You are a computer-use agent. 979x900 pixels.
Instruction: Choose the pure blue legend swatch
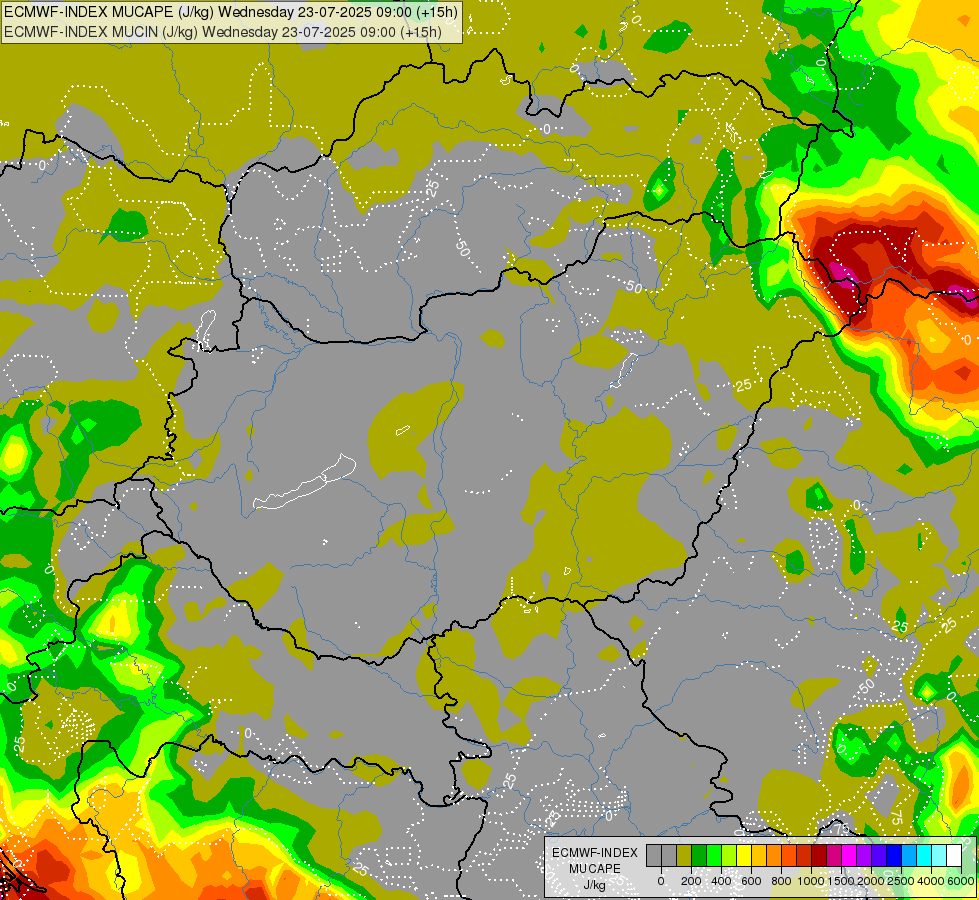click(895, 856)
